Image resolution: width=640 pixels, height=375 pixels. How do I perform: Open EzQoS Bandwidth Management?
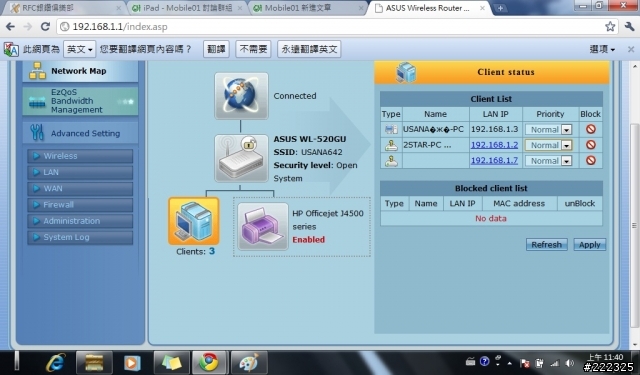click(x=80, y=101)
